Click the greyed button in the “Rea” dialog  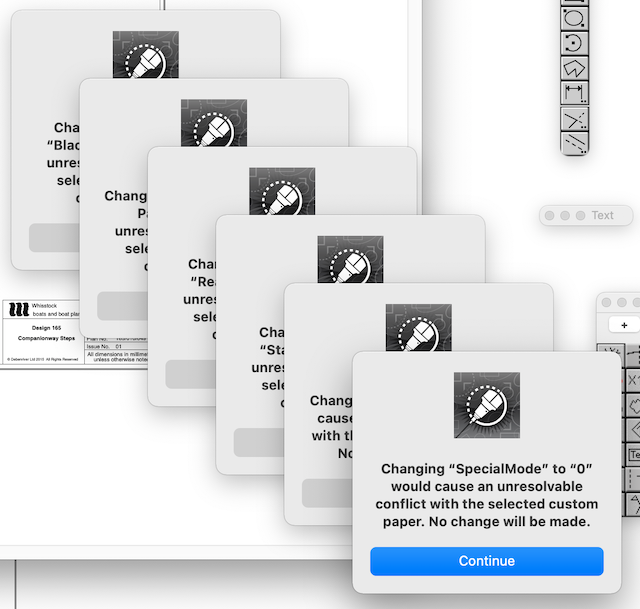[190, 374]
